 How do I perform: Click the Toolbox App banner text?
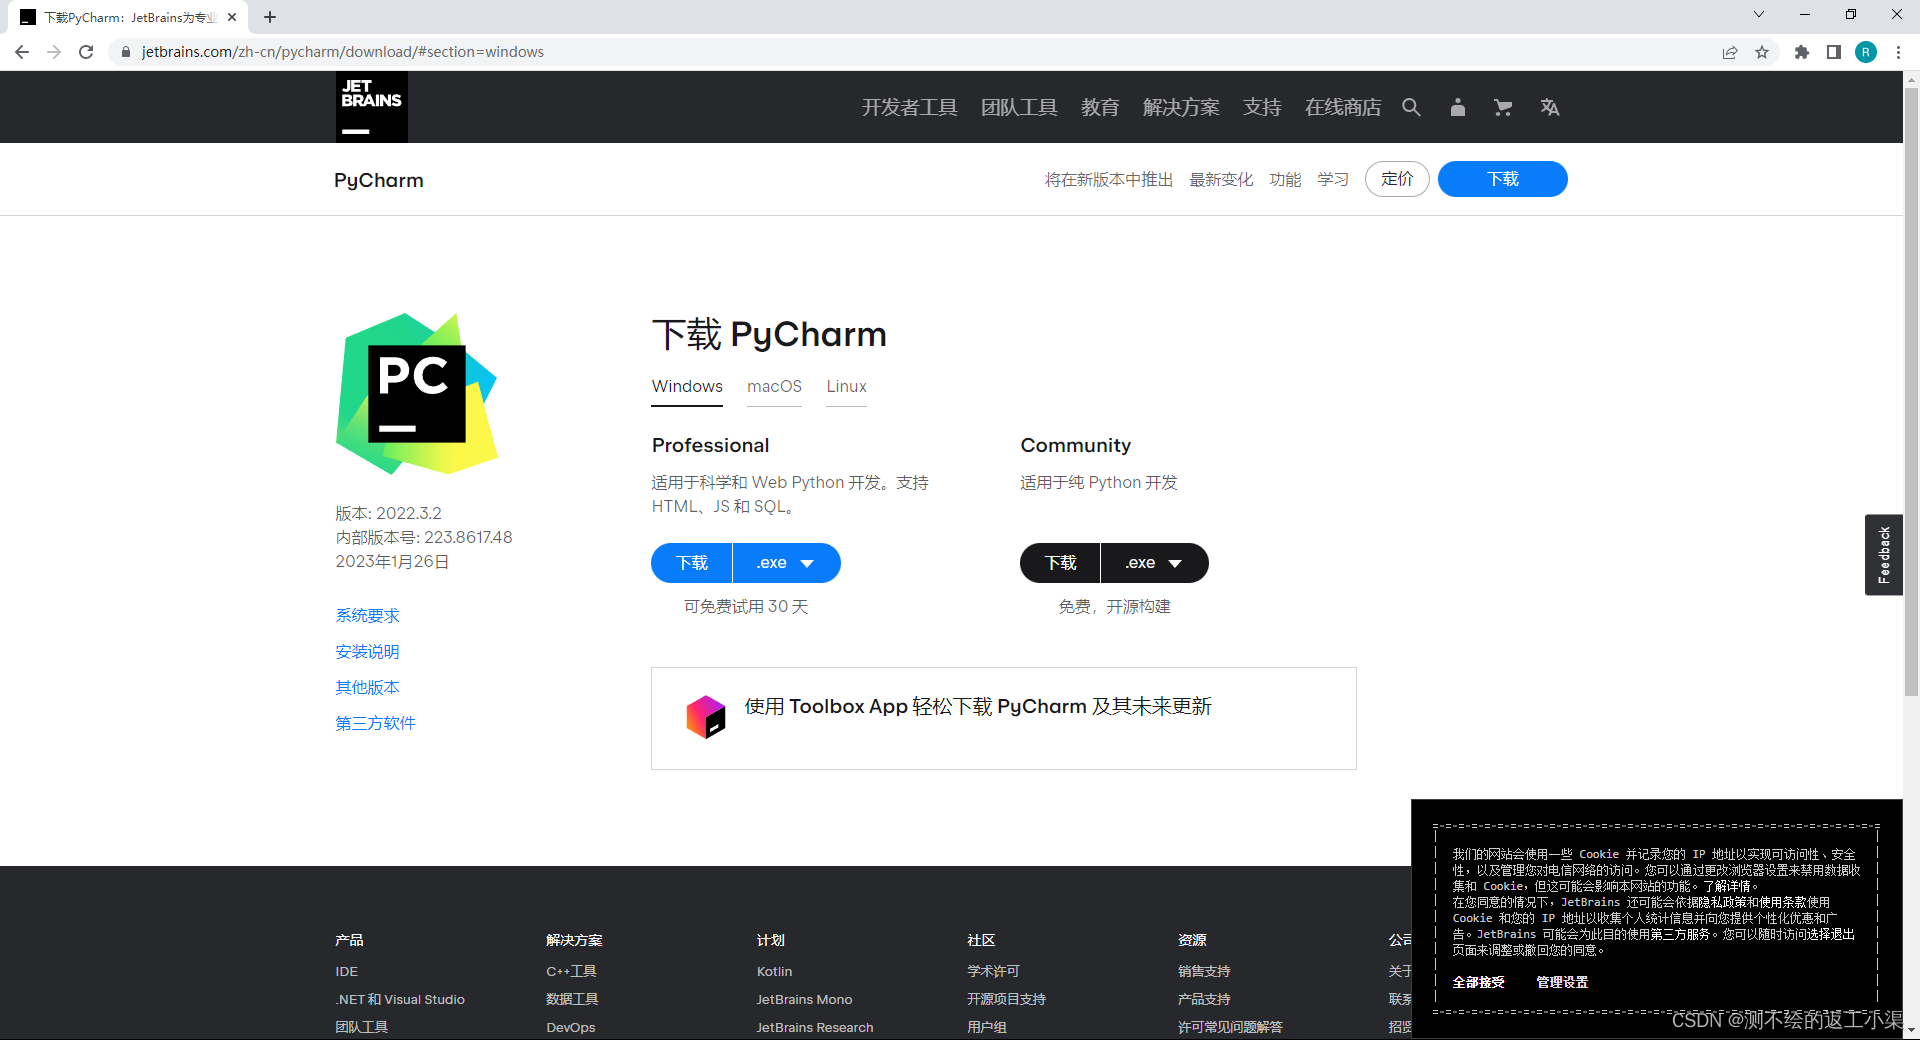tap(978, 707)
